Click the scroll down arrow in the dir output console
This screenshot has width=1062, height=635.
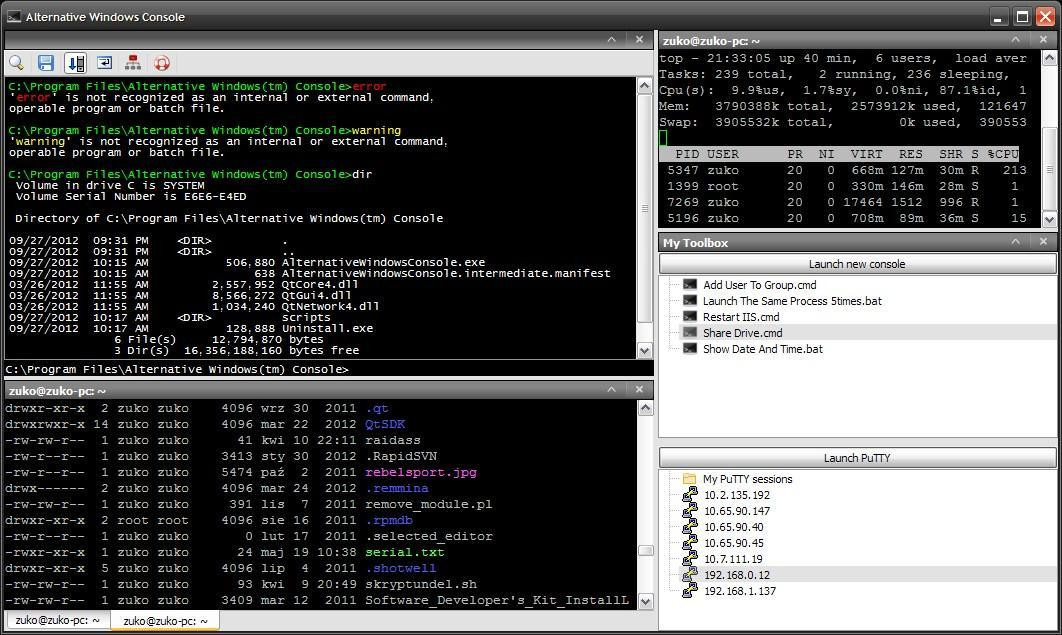tap(644, 351)
